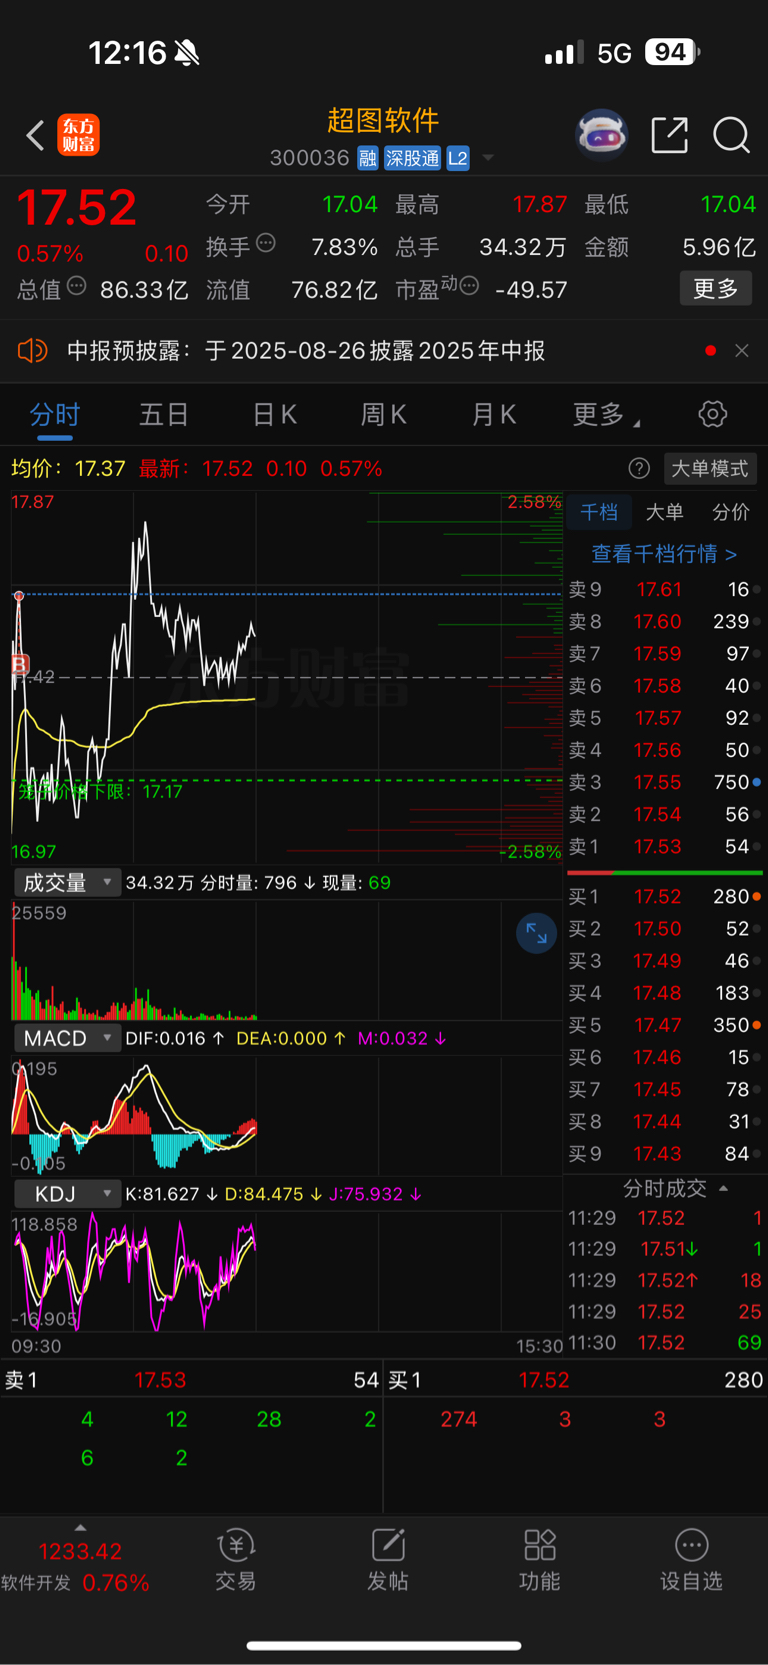768x1665 pixels.
Task: Open 查看千档行情 link
Action: pyautogui.click(x=664, y=553)
